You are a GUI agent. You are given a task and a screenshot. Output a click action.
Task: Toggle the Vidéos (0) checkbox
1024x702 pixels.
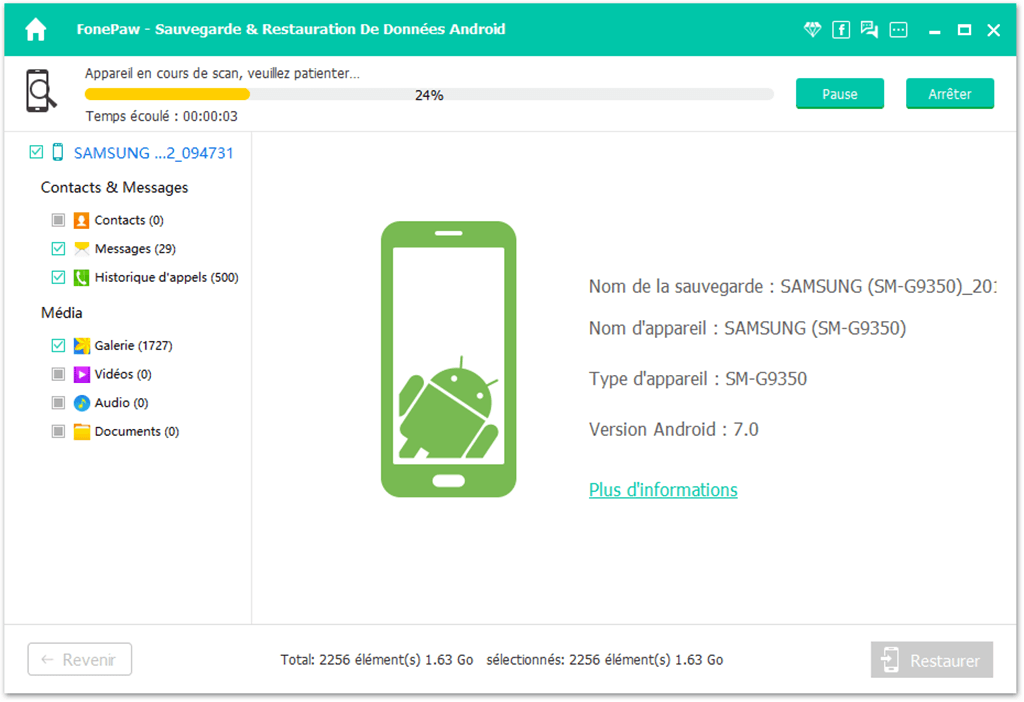(x=58, y=374)
